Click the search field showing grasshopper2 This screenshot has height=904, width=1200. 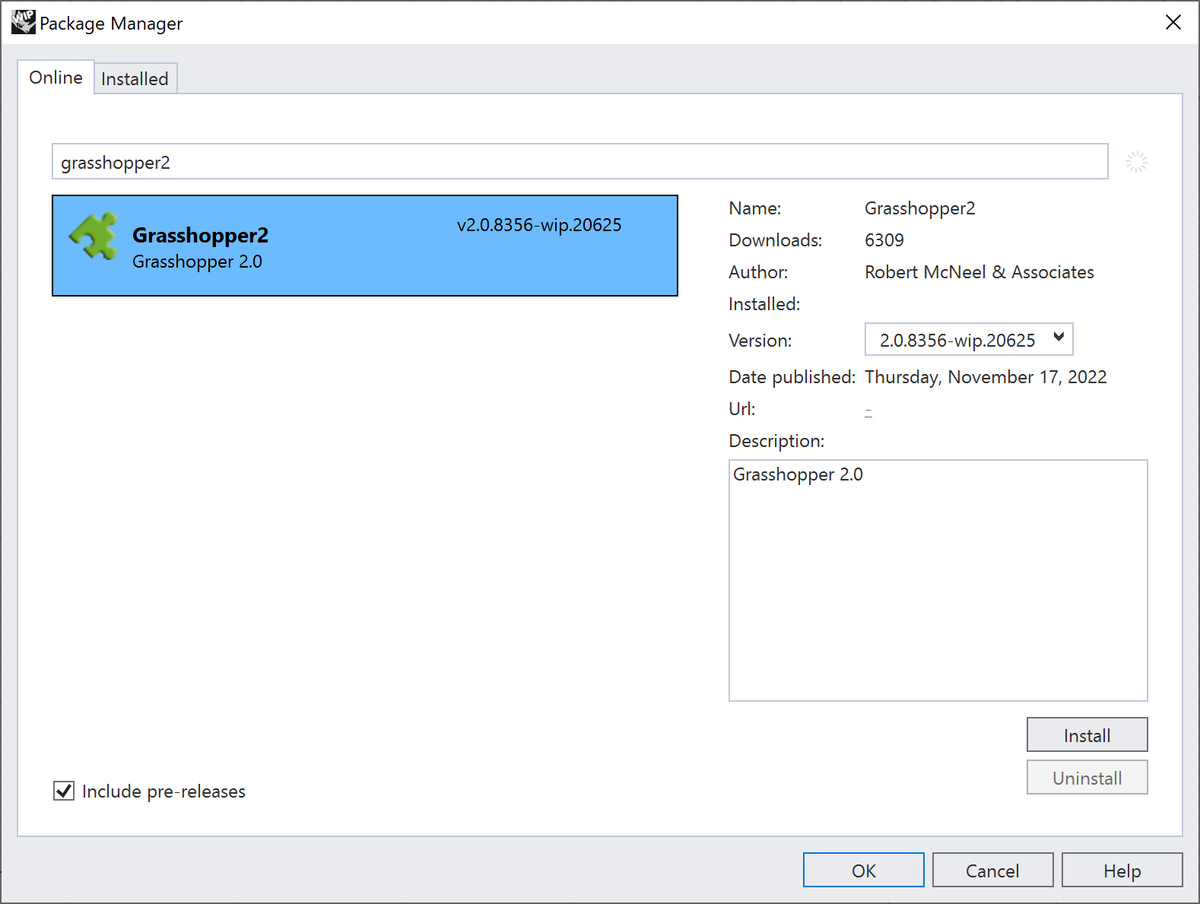tap(580, 161)
